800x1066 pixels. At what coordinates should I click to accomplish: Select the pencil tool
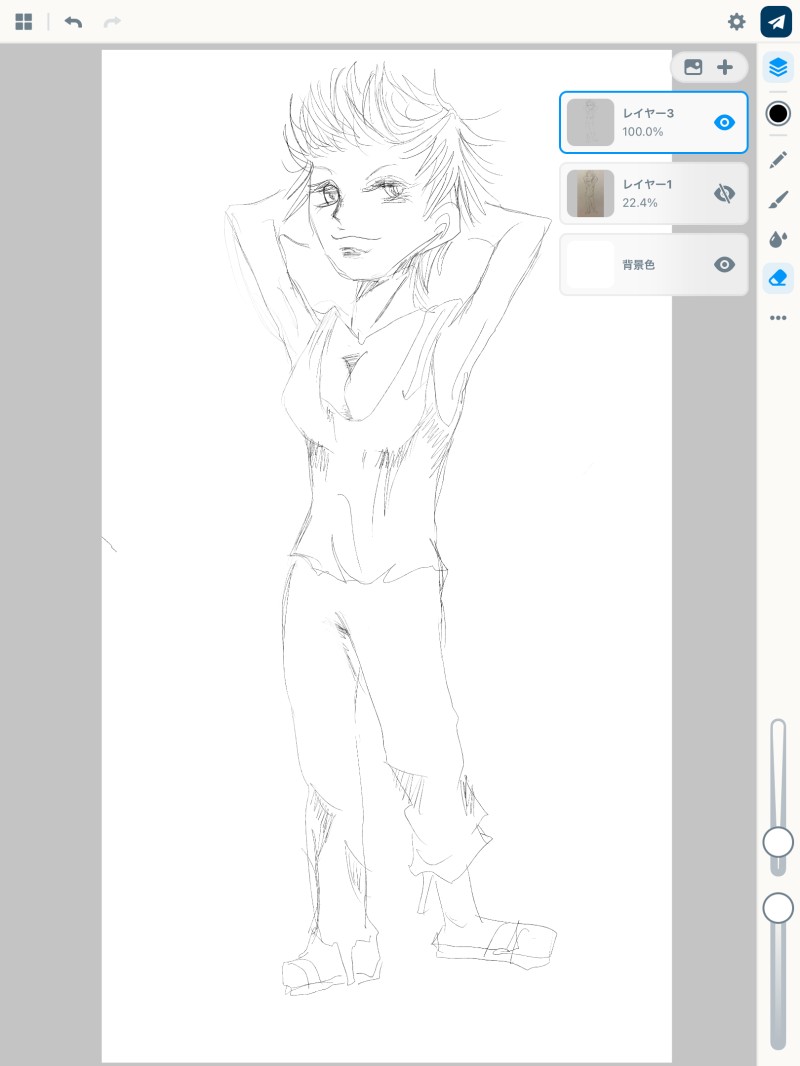pos(778,160)
